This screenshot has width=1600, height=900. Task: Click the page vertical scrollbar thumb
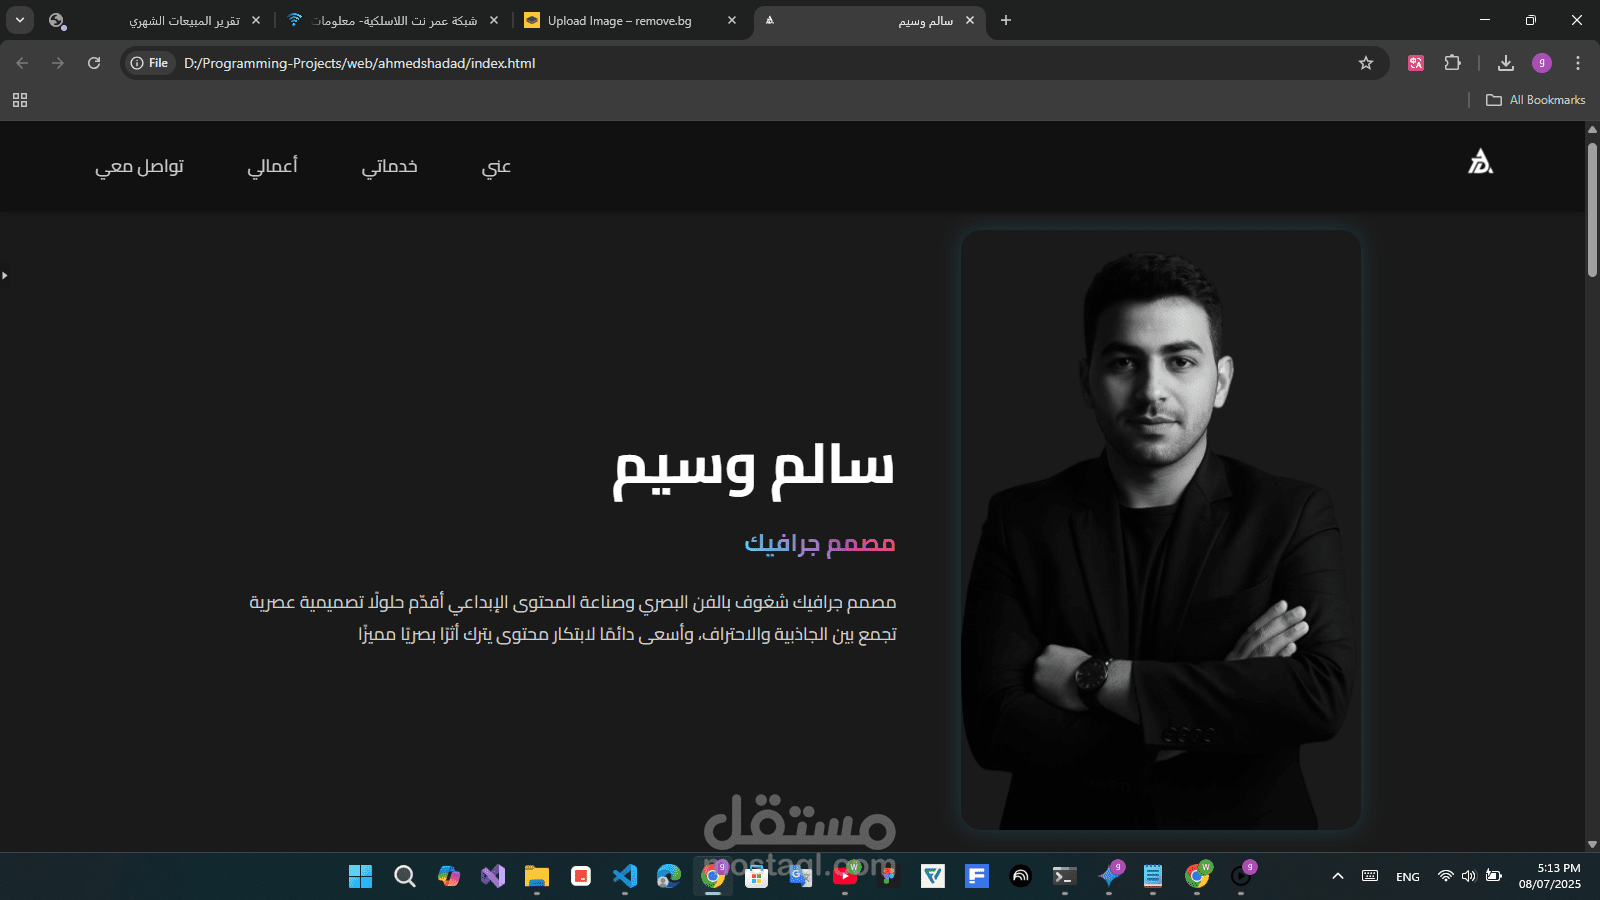pos(1592,209)
